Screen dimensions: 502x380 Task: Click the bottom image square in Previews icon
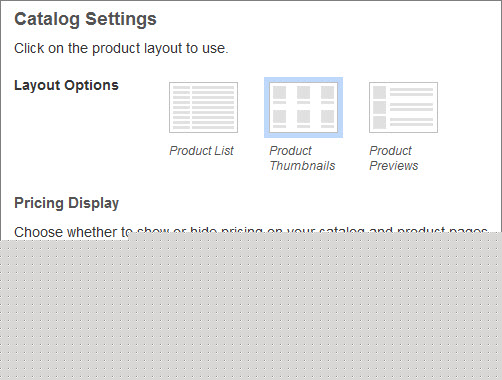click(x=379, y=122)
